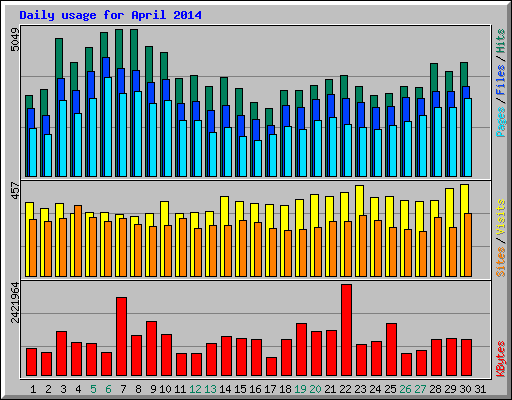Screen dimensions: 512x400
Task: Click the blue Files bar segment for day 21
Action: click(331, 106)
